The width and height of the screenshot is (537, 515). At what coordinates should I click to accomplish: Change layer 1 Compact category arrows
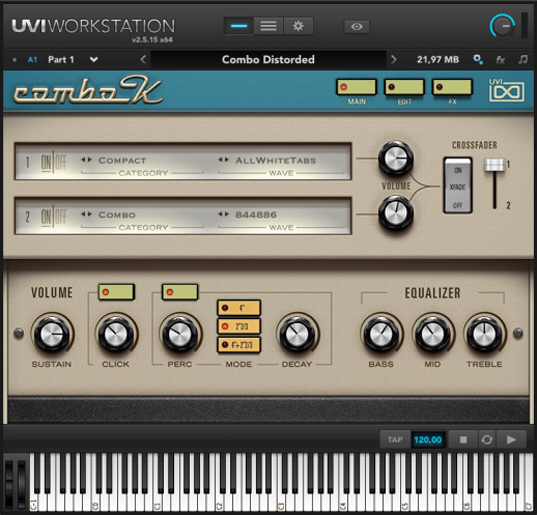click(86, 160)
